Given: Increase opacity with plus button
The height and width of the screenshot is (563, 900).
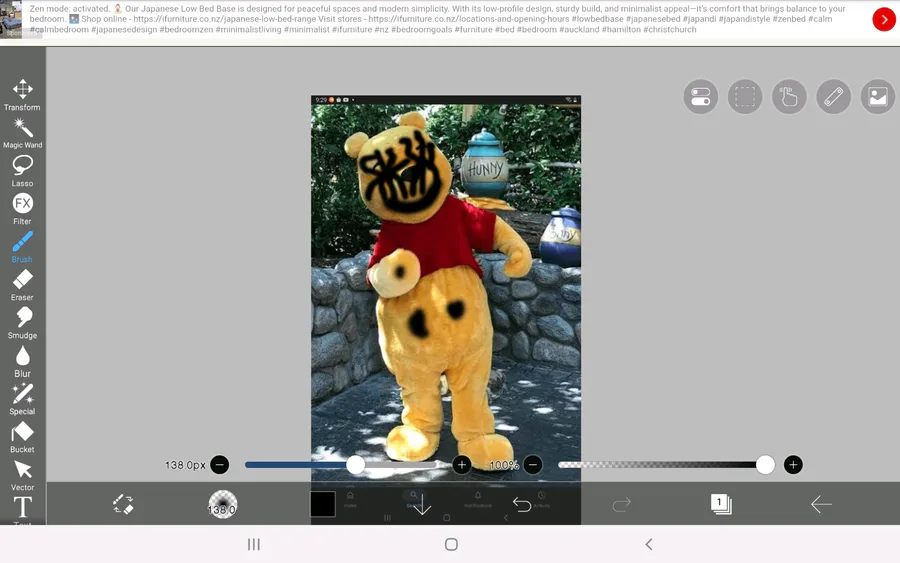Looking at the screenshot, I should pos(793,464).
